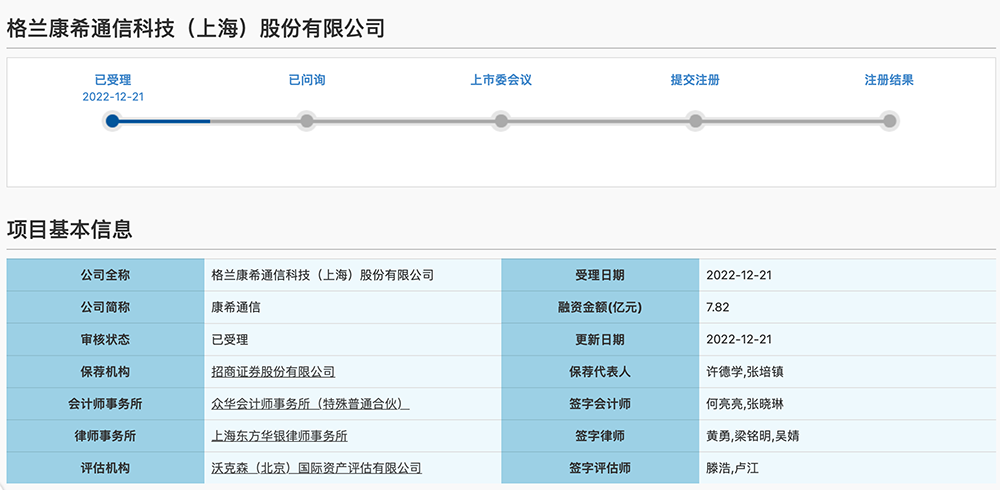Screen dimensions: 1000x490
Task: Click the 注册结果 timeline dot
Action: (x=889, y=121)
